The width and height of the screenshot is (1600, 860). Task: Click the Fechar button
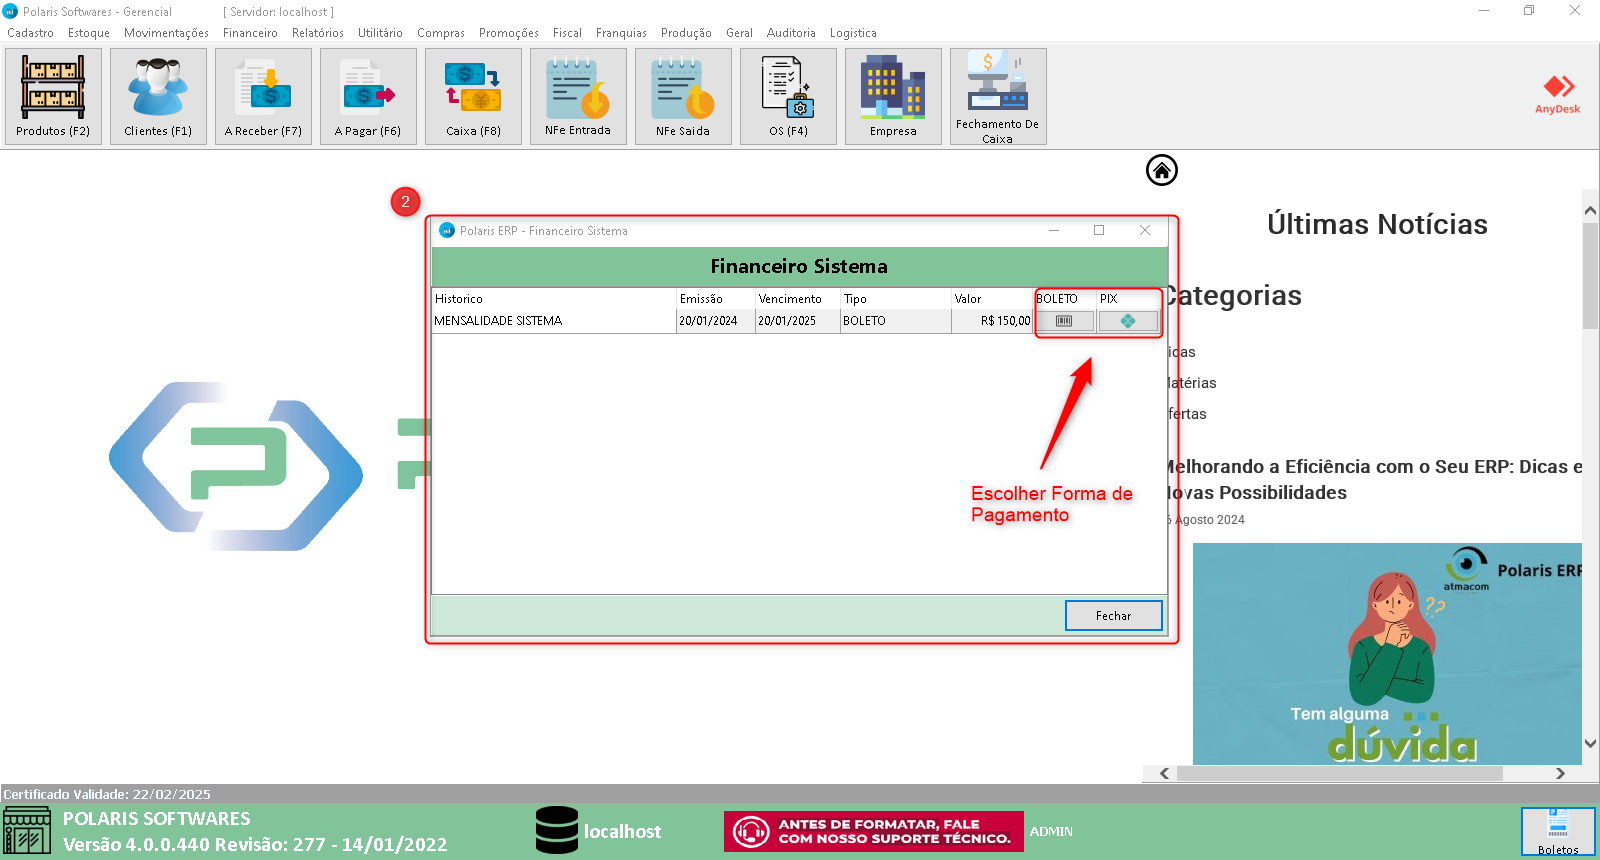(1113, 616)
